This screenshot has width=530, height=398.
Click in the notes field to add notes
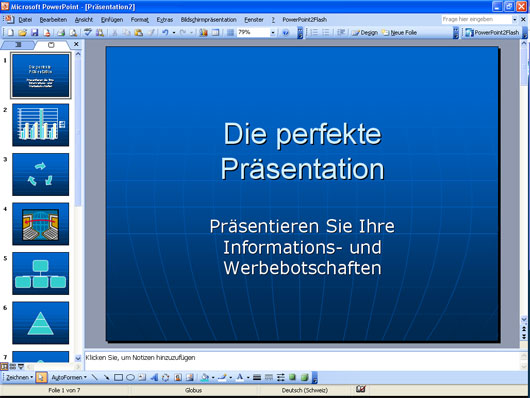[302, 361]
